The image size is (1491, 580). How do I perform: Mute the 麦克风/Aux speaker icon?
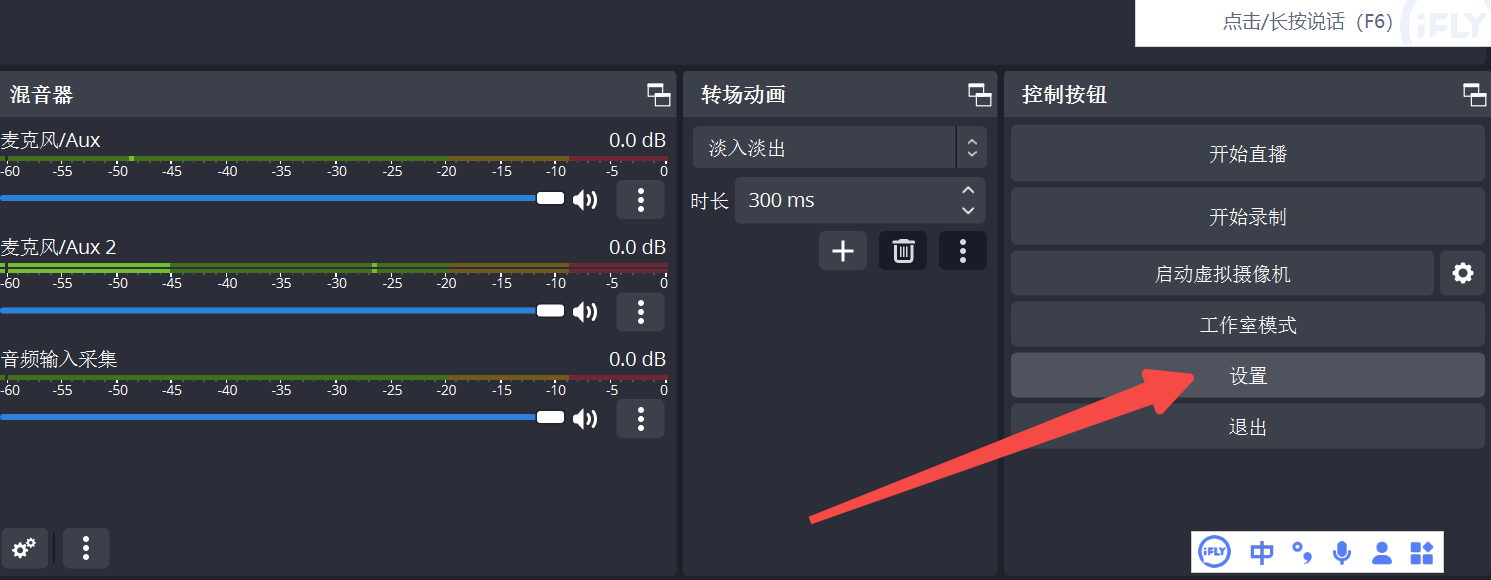[585, 200]
